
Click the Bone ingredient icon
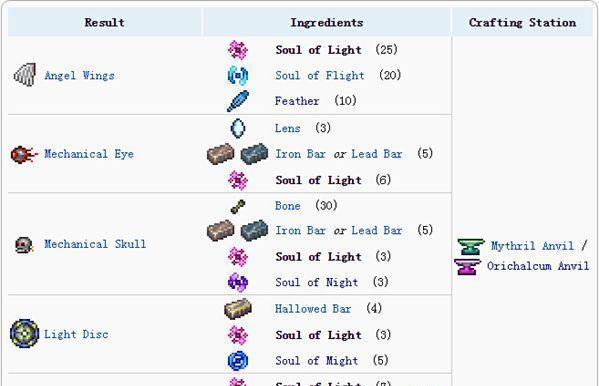[238, 206]
